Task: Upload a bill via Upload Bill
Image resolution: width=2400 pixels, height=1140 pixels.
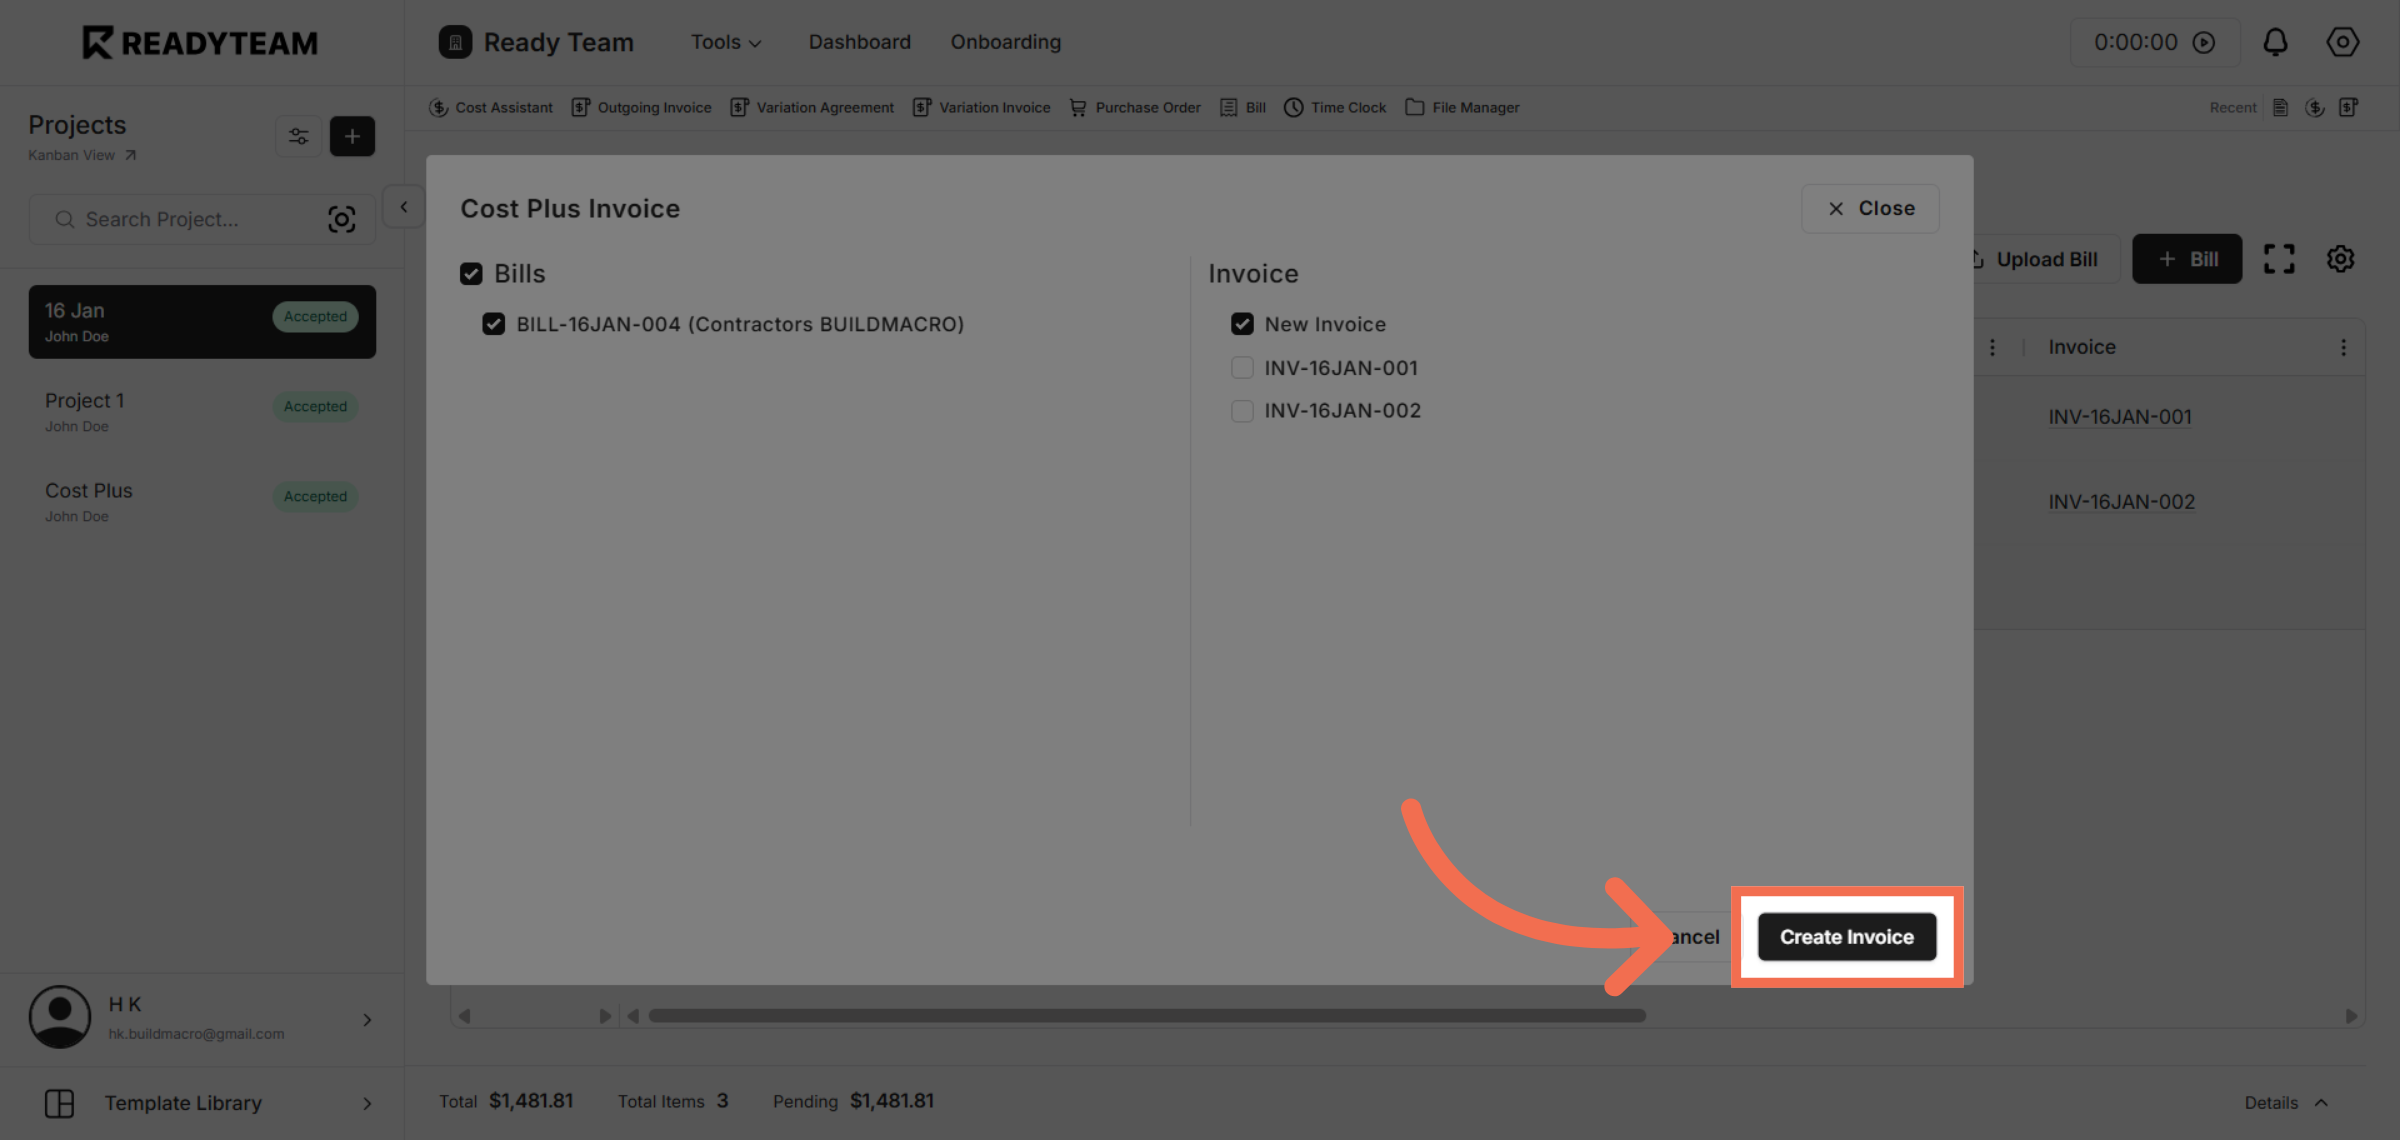Action: point(2035,259)
